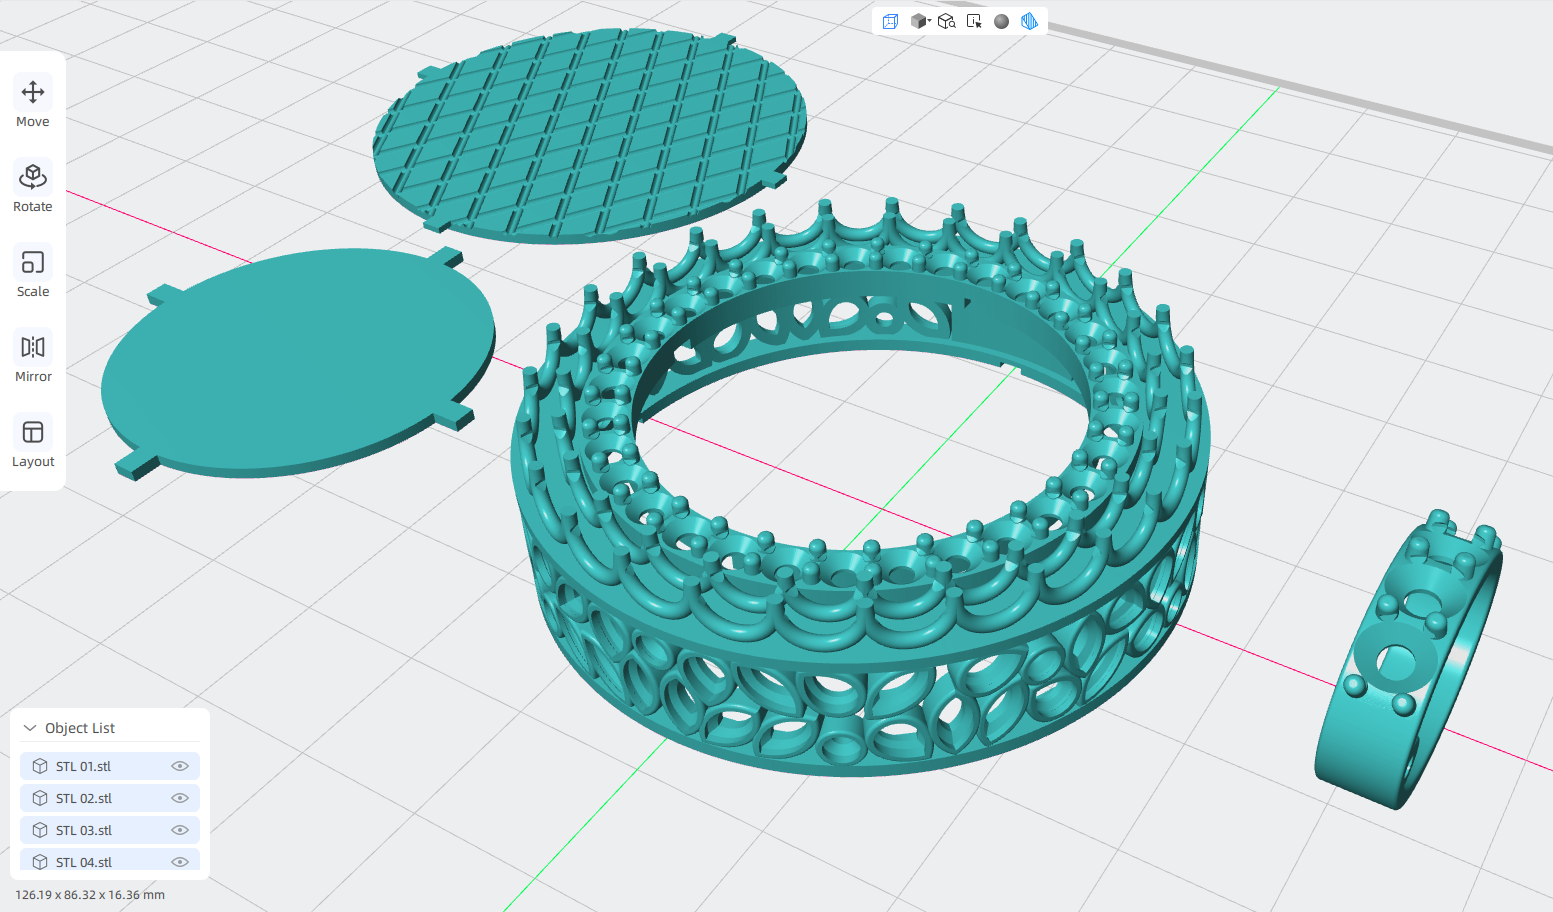Toggle the blue striped view icon
The image size is (1553, 912).
click(x=1029, y=21)
